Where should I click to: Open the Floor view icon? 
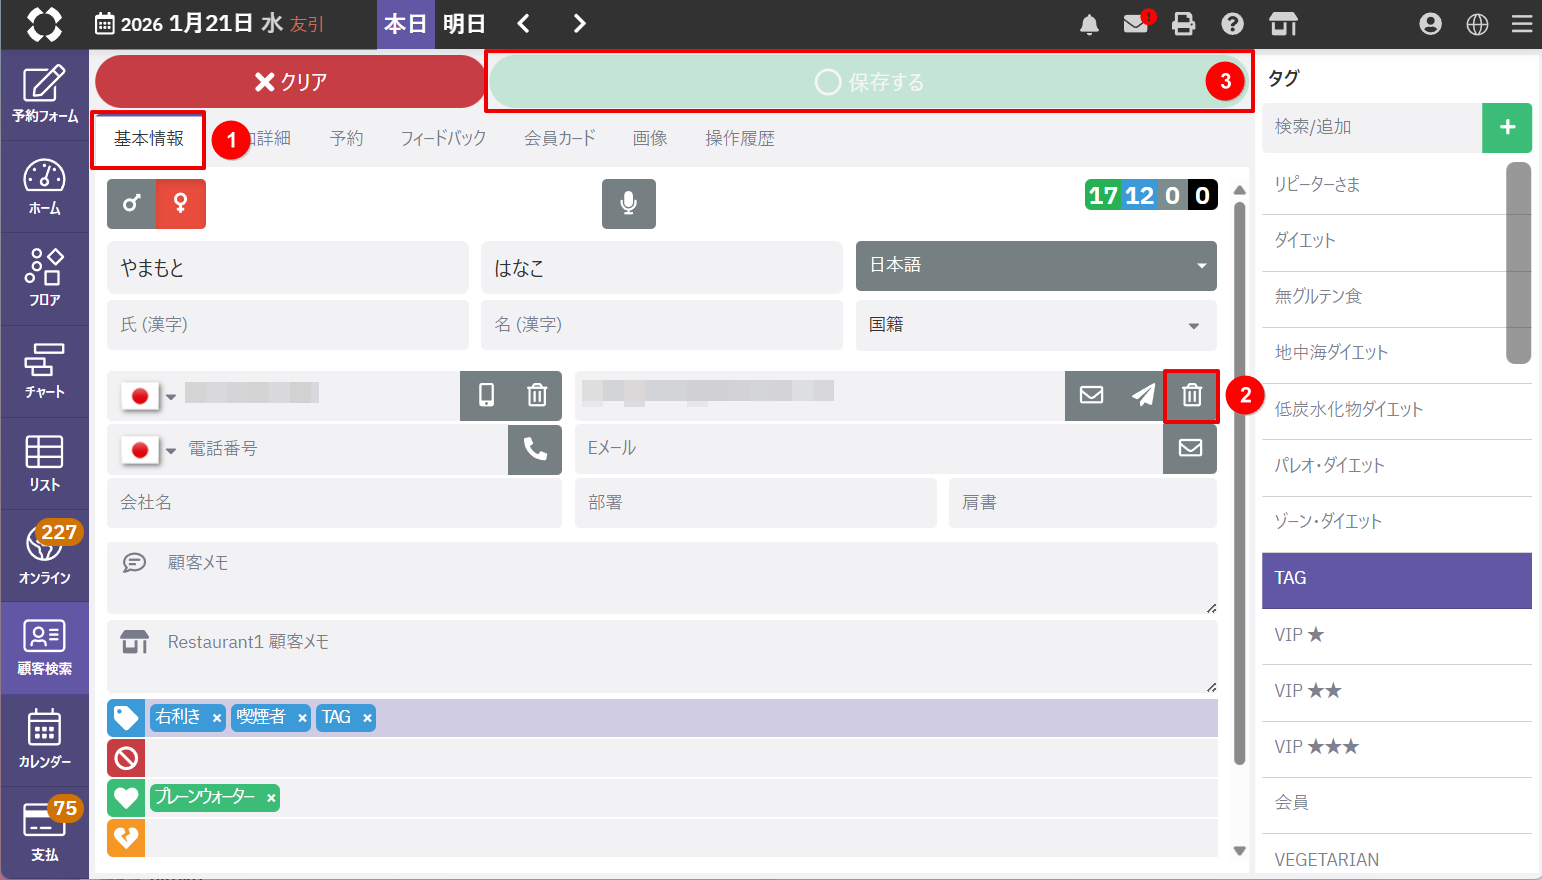[44, 279]
